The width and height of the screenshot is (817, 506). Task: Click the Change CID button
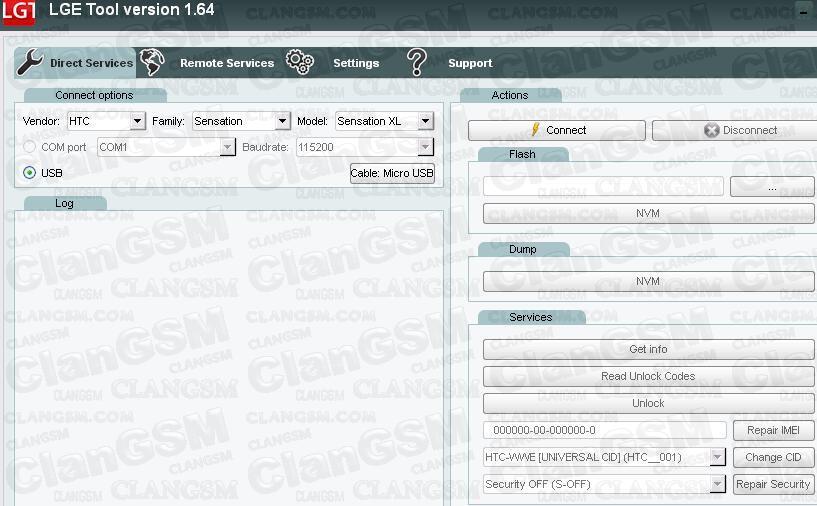click(773, 458)
